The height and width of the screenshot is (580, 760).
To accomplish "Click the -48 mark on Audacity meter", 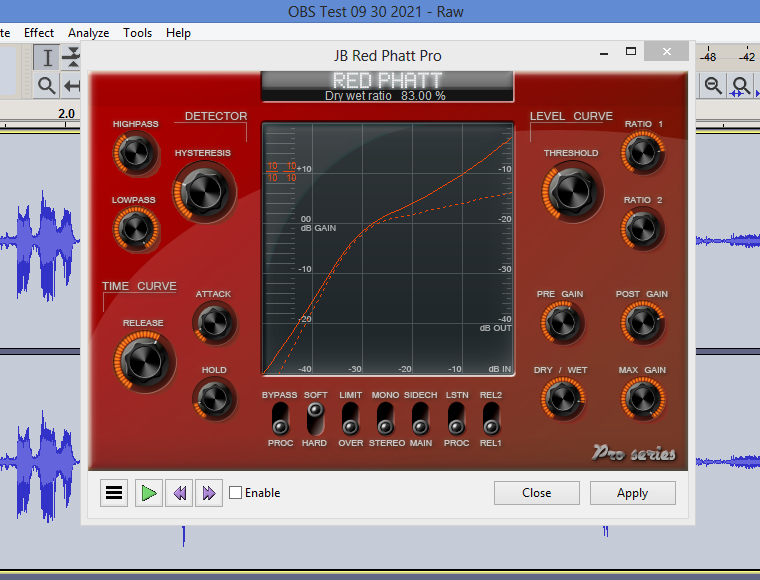I will tap(708, 57).
